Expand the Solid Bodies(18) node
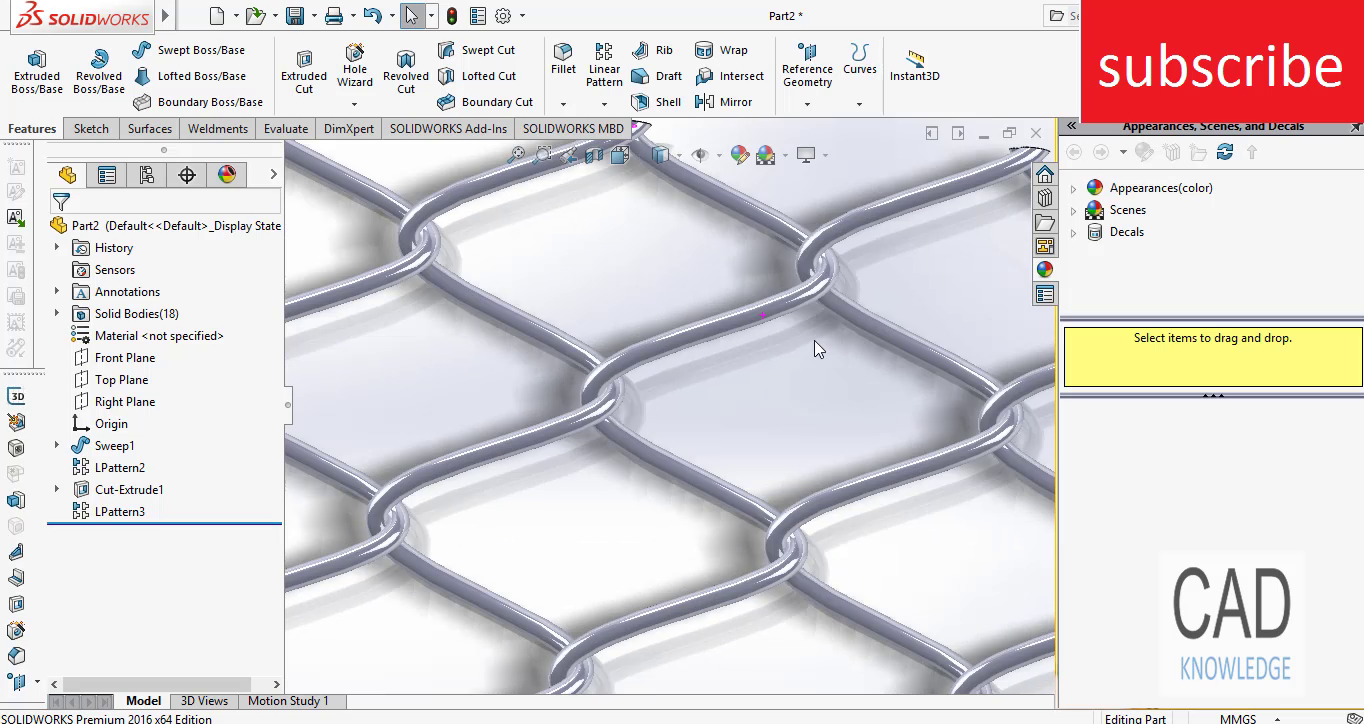 (x=57, y=313)
